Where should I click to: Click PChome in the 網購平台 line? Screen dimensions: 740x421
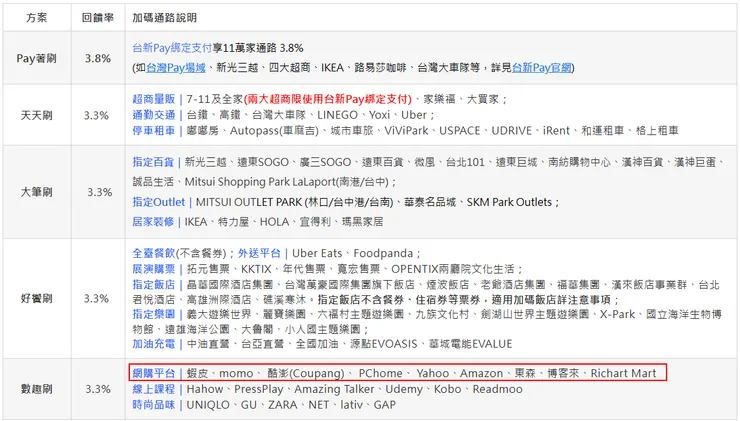[x=380, y=373]
